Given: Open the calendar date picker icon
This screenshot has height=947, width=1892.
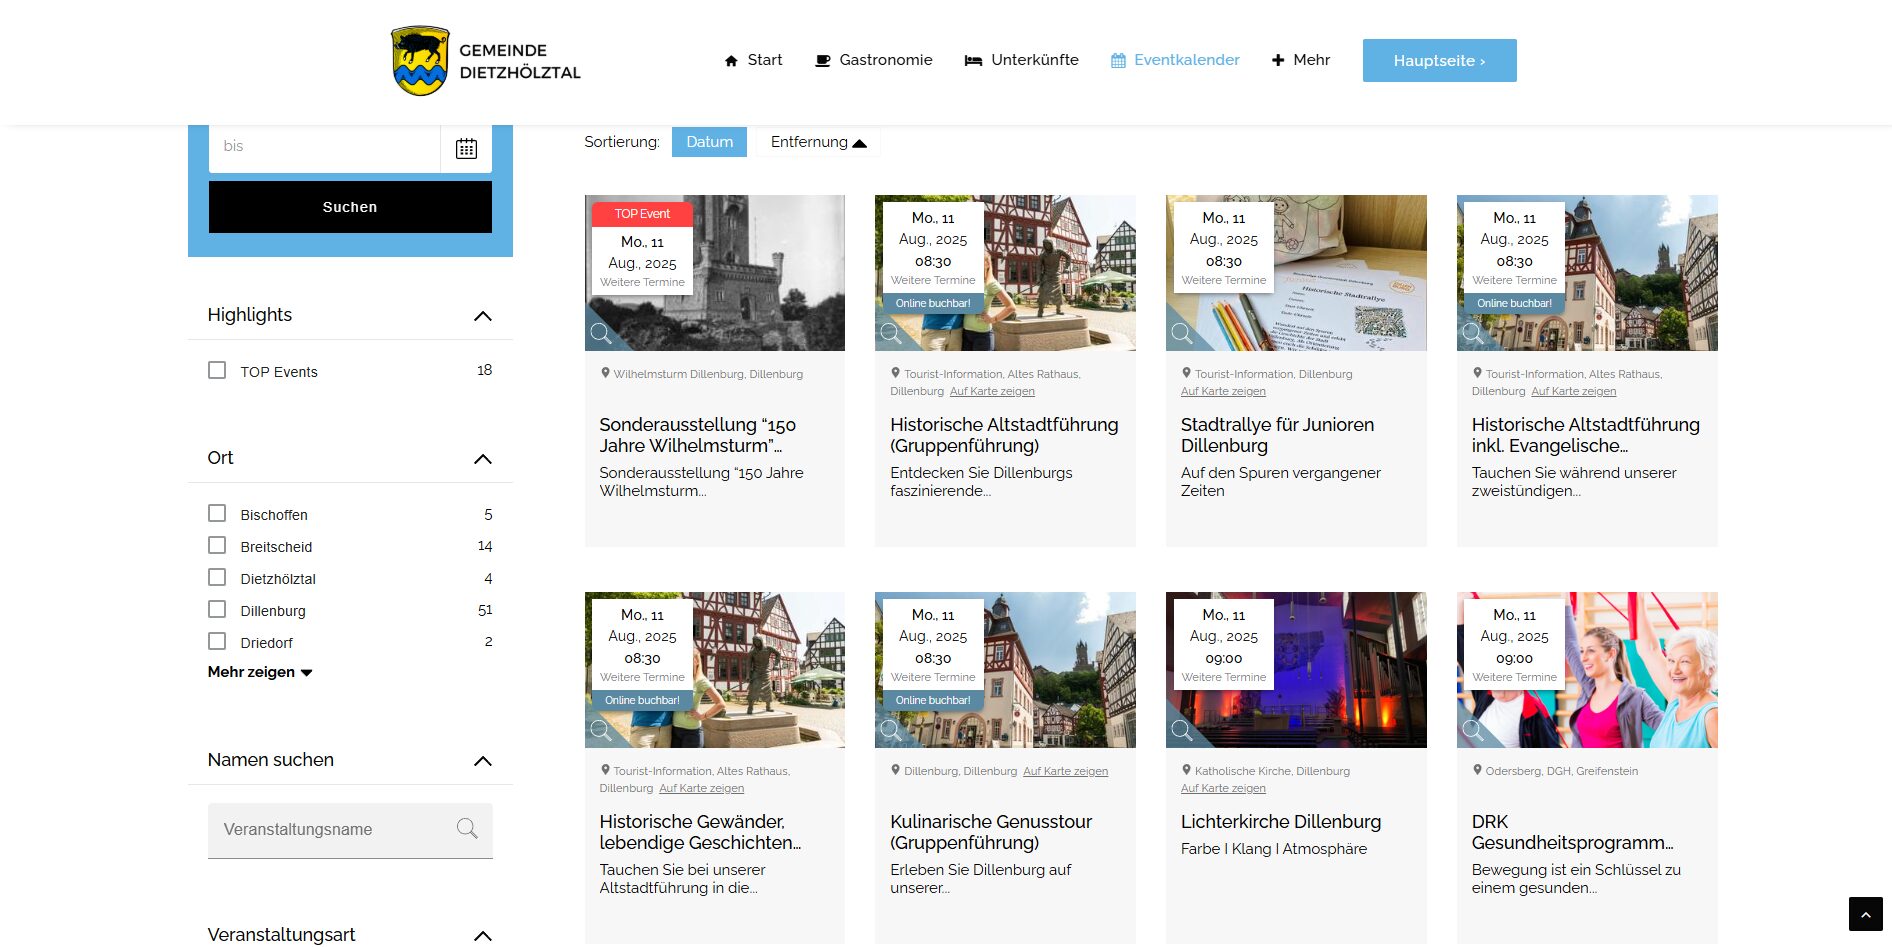Looking at the screenshot, I should 466,149.
